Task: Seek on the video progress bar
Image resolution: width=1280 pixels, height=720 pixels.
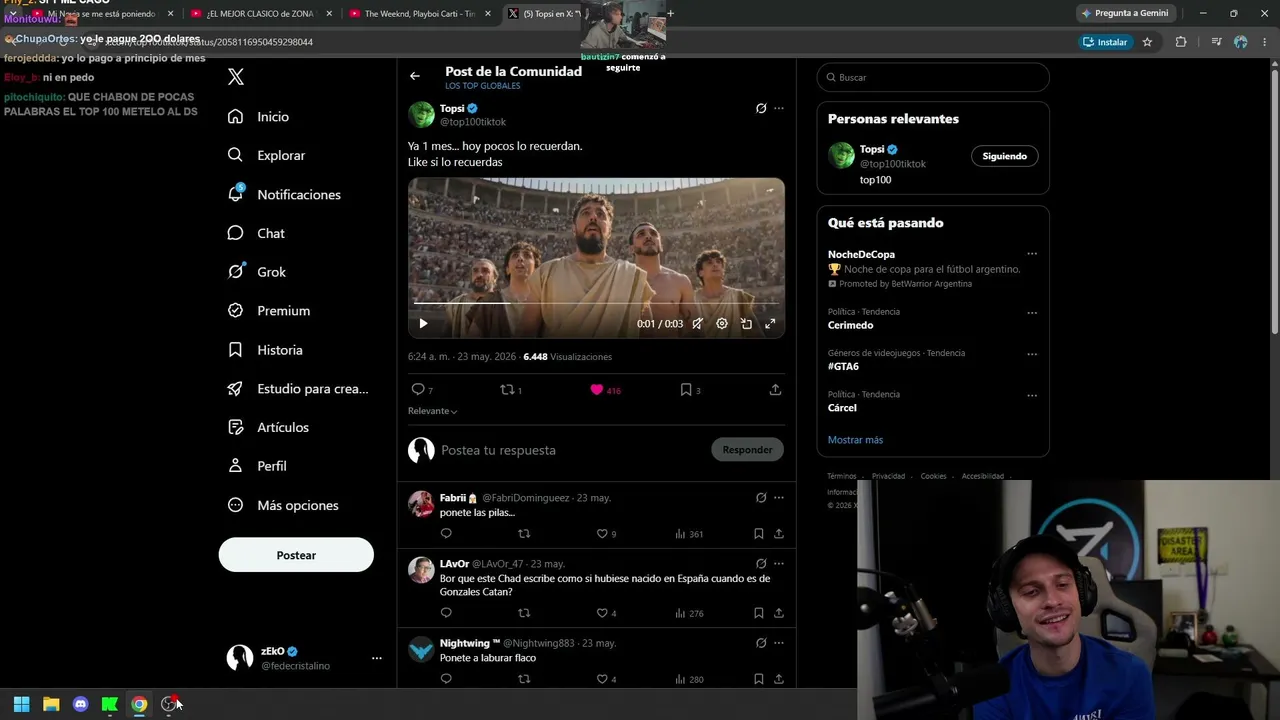Action: tap(596, 302)
